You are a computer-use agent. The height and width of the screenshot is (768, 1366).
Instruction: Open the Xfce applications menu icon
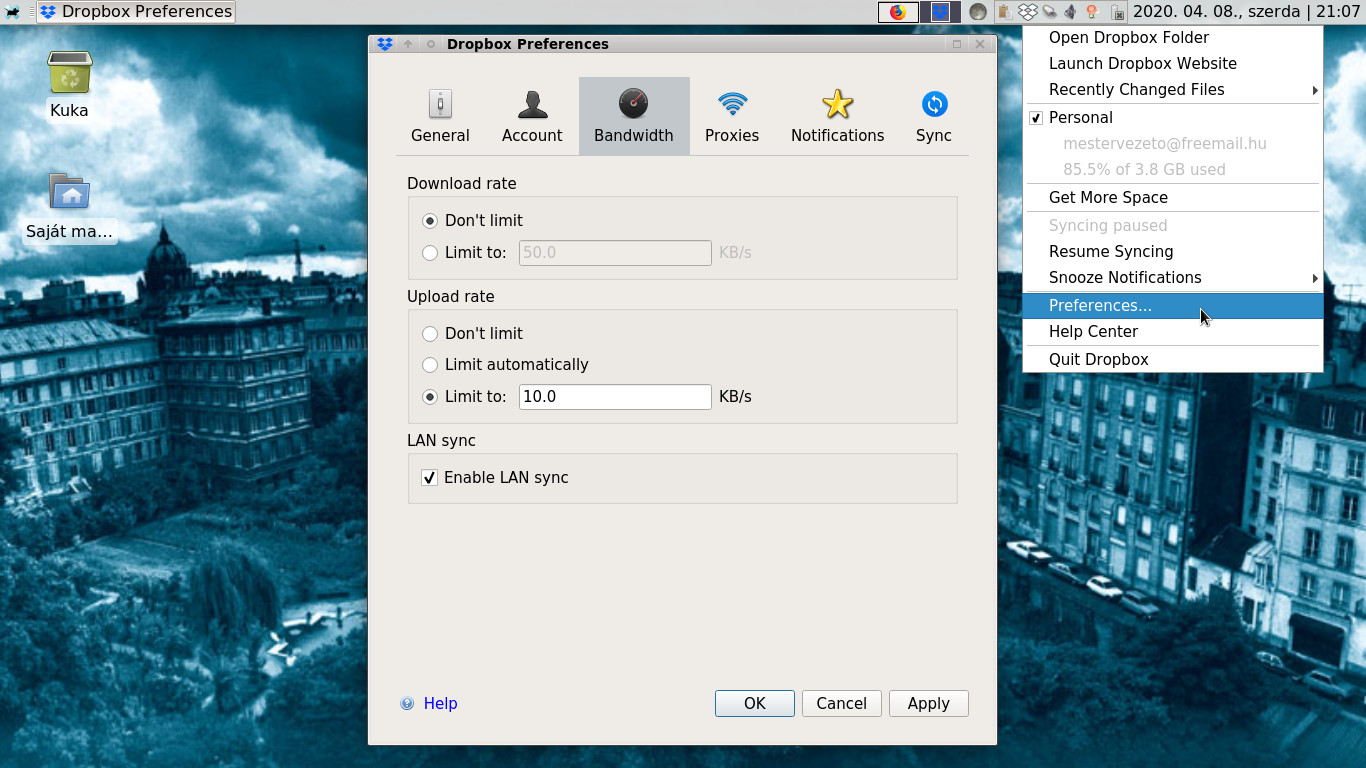tap(13, 12)
